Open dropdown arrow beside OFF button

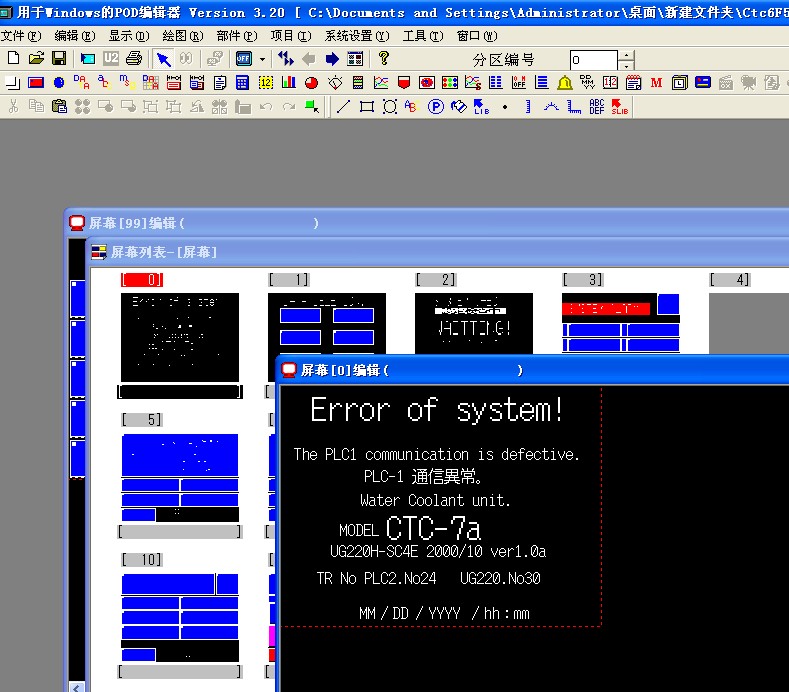[x=263, y=59]
